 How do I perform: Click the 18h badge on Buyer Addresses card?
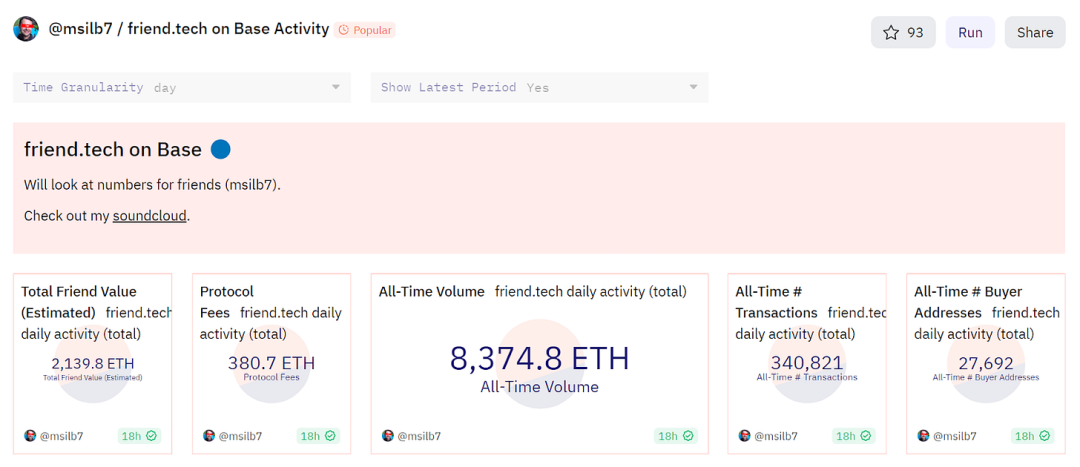coord(1033,436)
